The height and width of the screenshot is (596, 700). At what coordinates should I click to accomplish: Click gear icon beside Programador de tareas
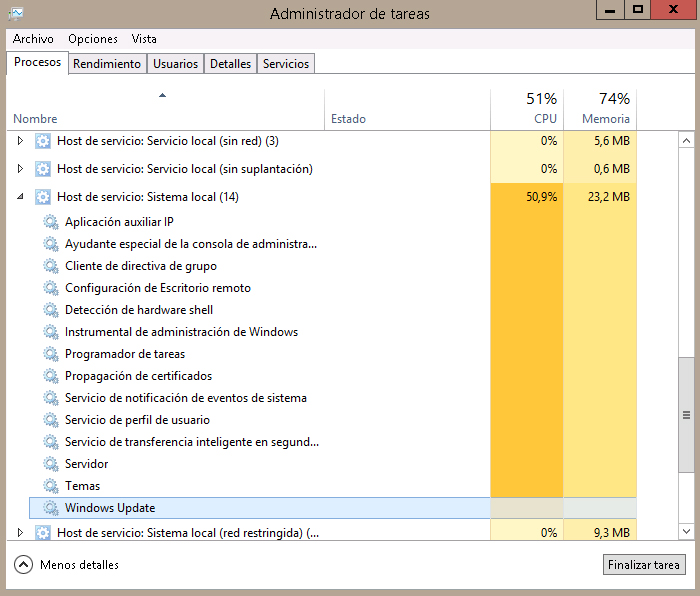point(51,354)
